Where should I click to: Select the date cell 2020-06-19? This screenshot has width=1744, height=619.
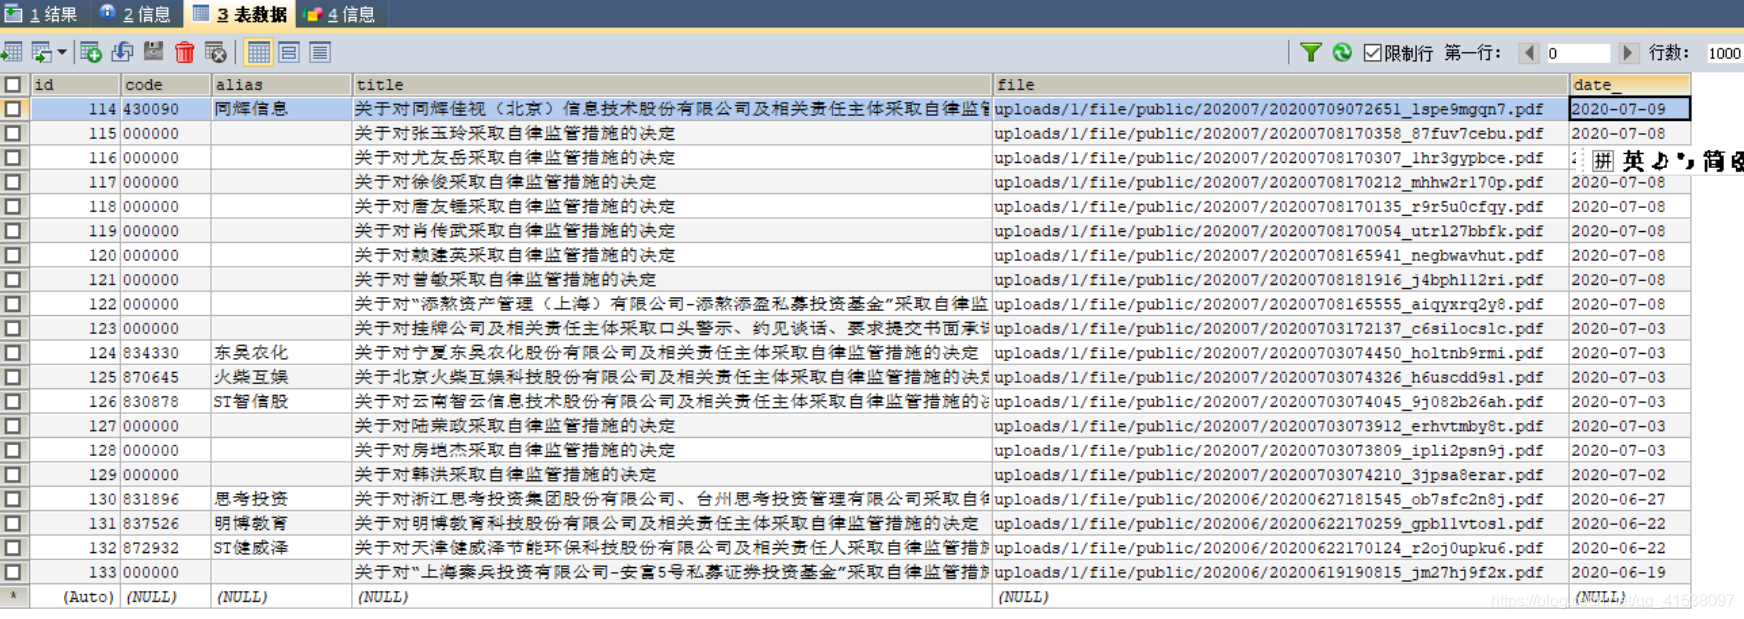point(1630,572)
